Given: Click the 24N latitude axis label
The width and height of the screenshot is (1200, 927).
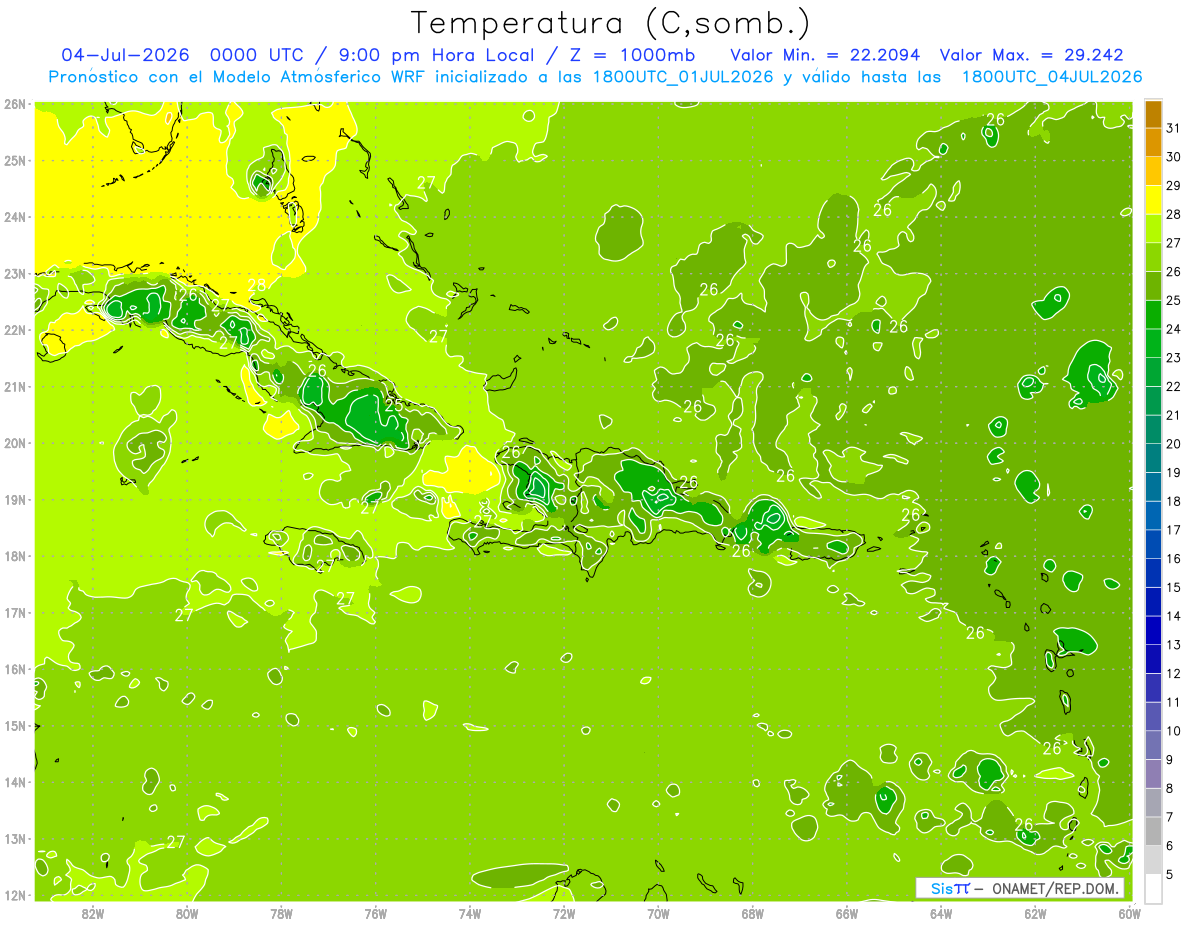Looking at the screenshot, I should (x=15, y=217).
